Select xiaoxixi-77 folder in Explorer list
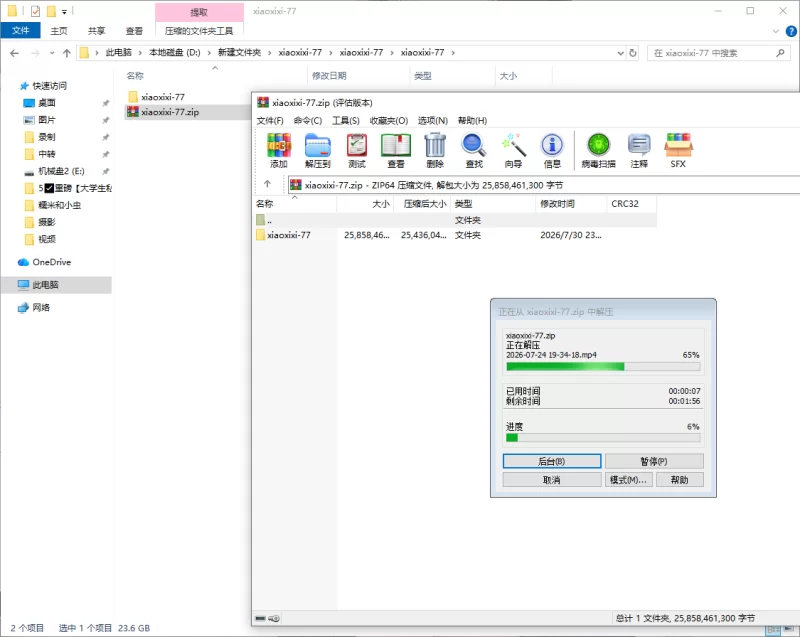 point(156,97)
